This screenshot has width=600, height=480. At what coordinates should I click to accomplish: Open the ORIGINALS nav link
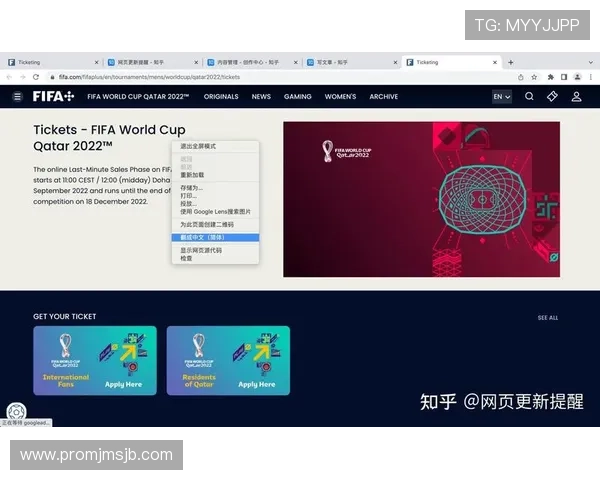[x=221, y=96]
